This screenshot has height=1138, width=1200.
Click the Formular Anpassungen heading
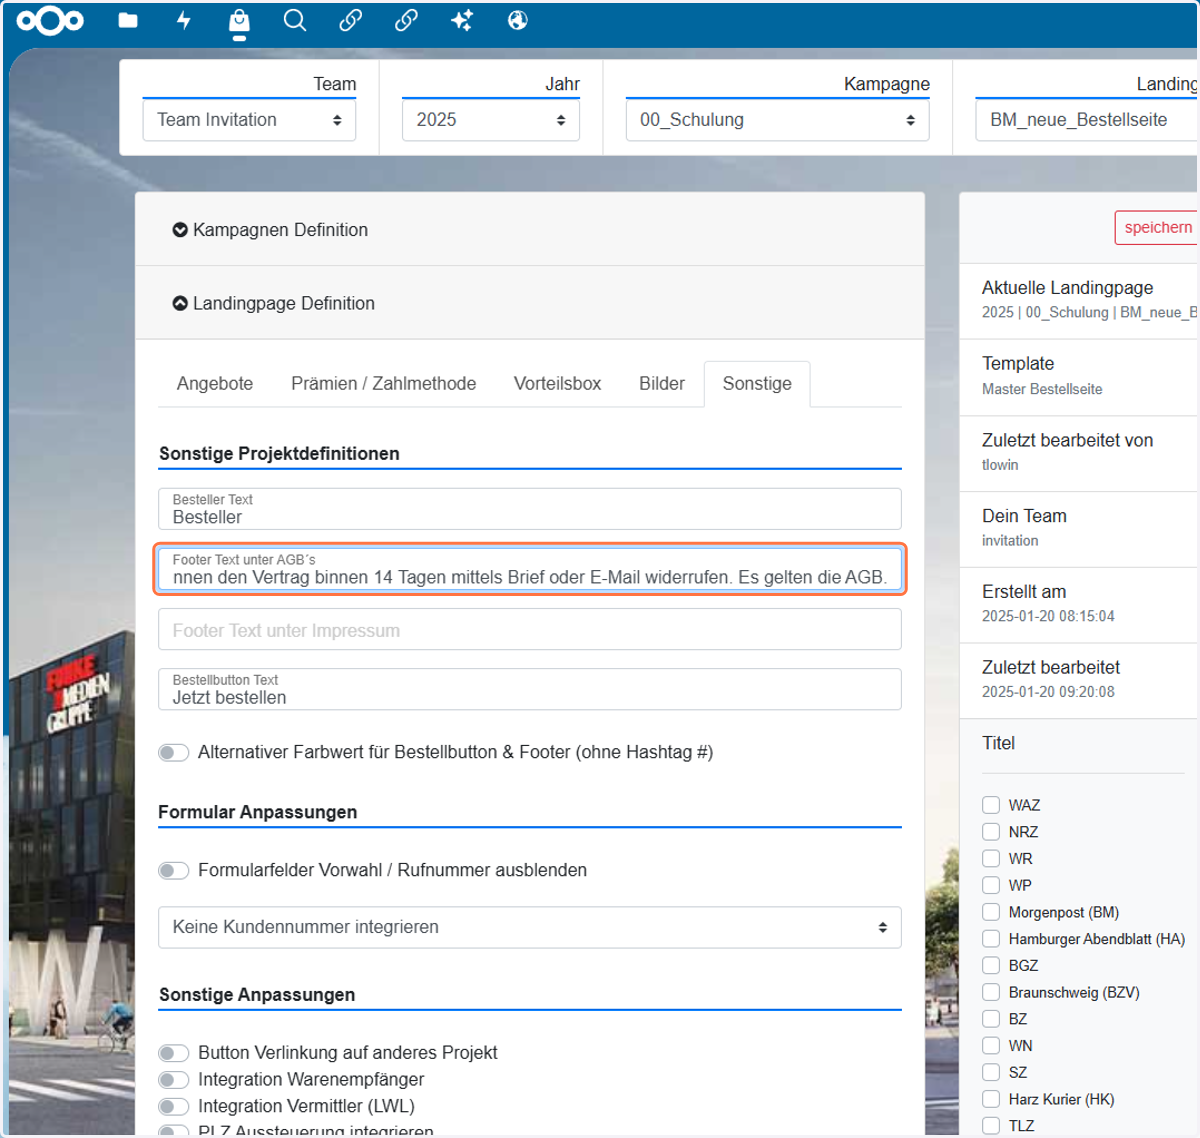click(x=258, y=812)
